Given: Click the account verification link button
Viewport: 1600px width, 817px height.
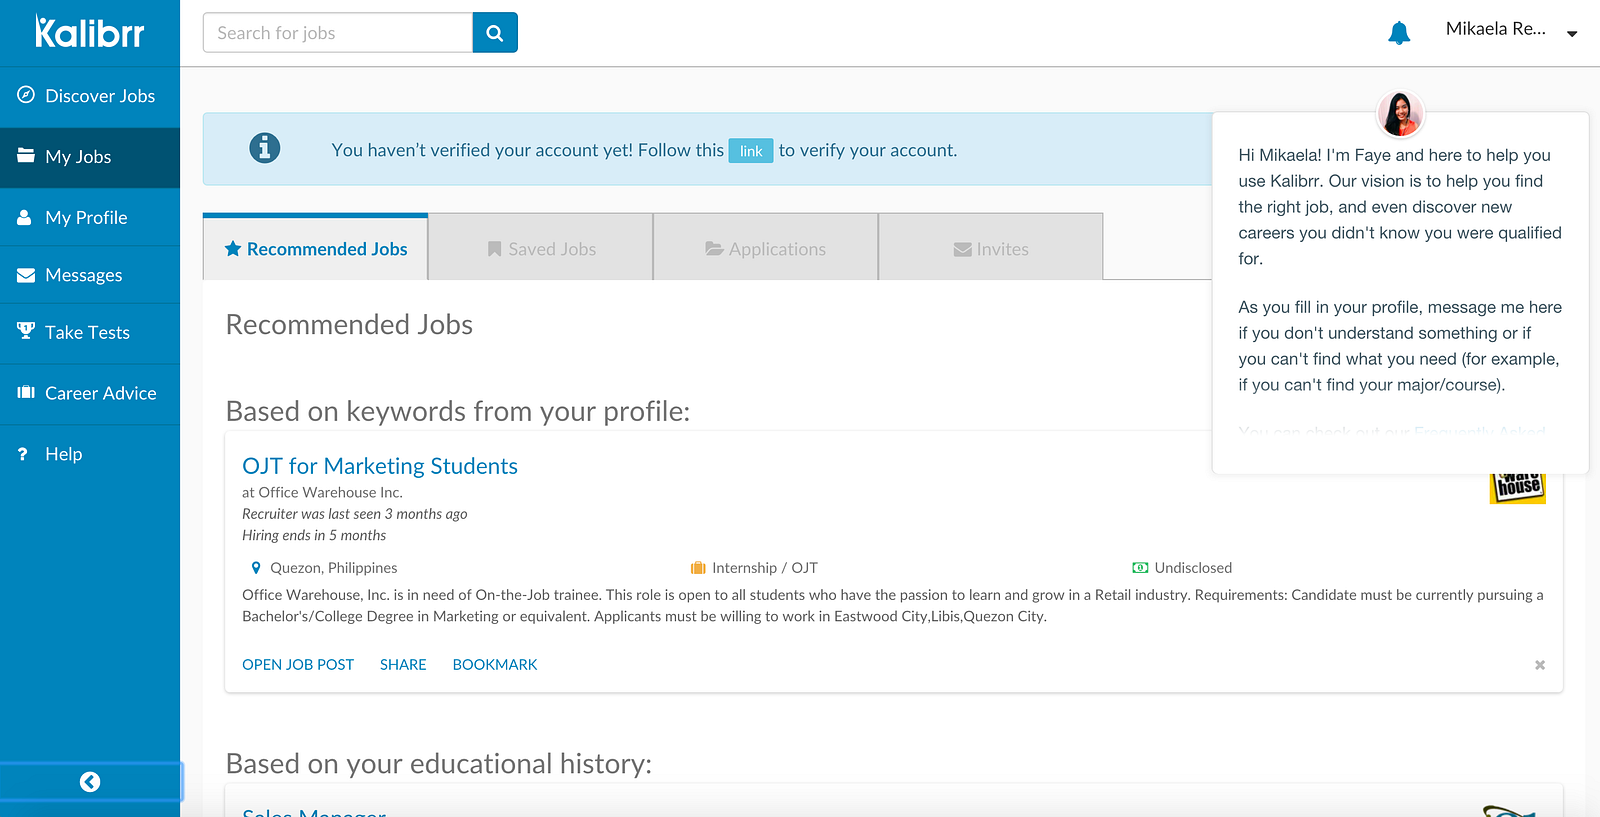Looking at the screenshot, I should point(751,151).
